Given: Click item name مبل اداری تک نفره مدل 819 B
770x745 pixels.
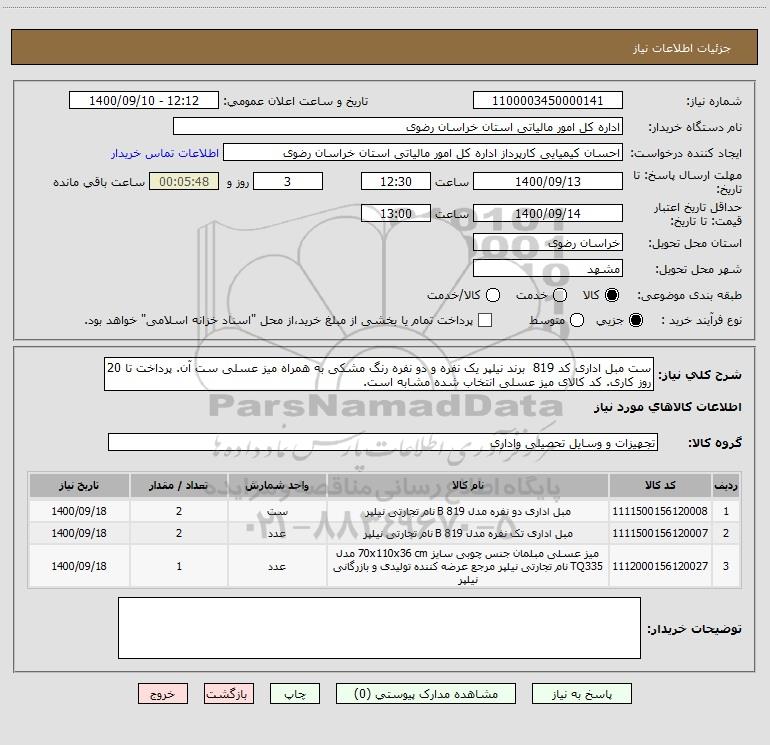Looking at the screenshot, I should pyautogui.click(x=468, y=533).
